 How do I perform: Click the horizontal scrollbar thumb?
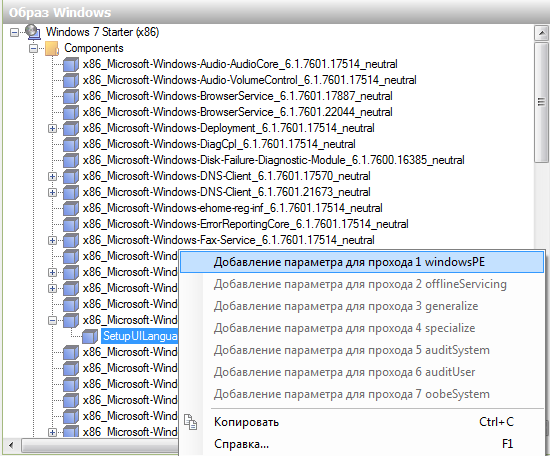coord(100,446)
